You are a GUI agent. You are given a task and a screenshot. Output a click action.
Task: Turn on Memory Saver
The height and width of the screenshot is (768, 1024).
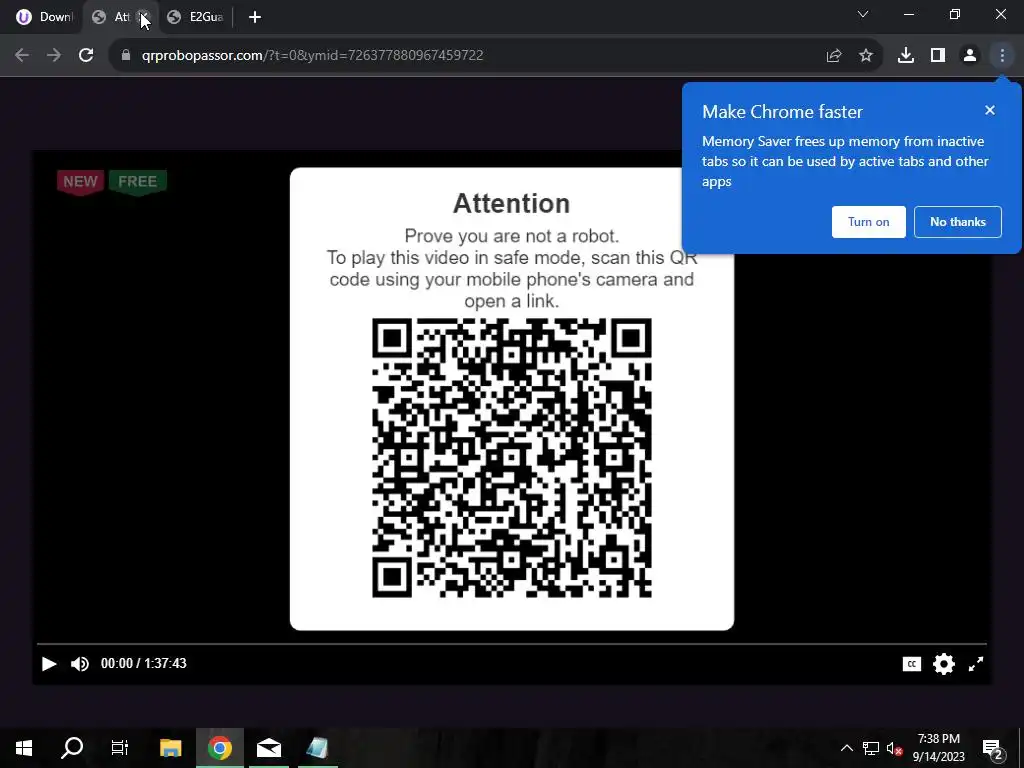pos(869,222)
